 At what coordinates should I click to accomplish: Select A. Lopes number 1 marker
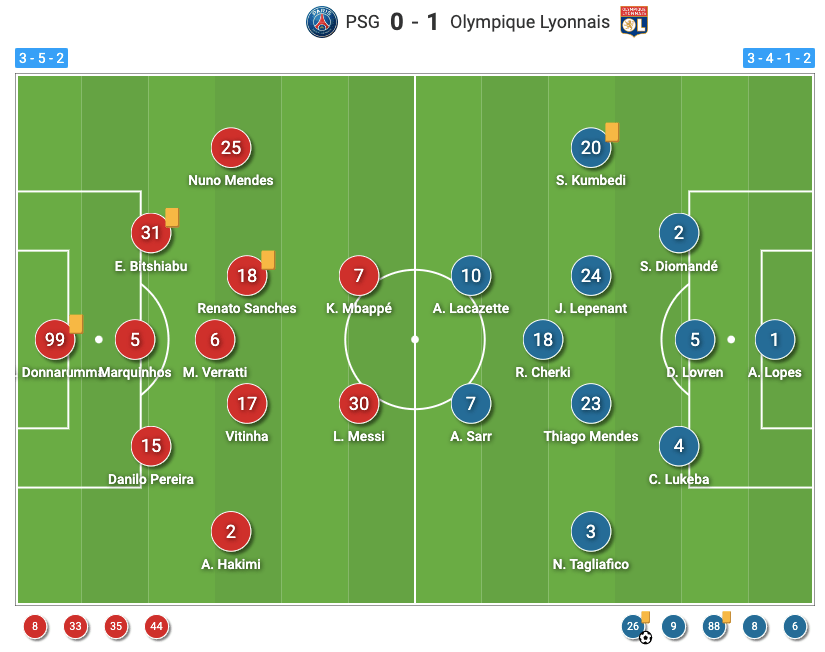pyautogui.click(x=774, y=340)
